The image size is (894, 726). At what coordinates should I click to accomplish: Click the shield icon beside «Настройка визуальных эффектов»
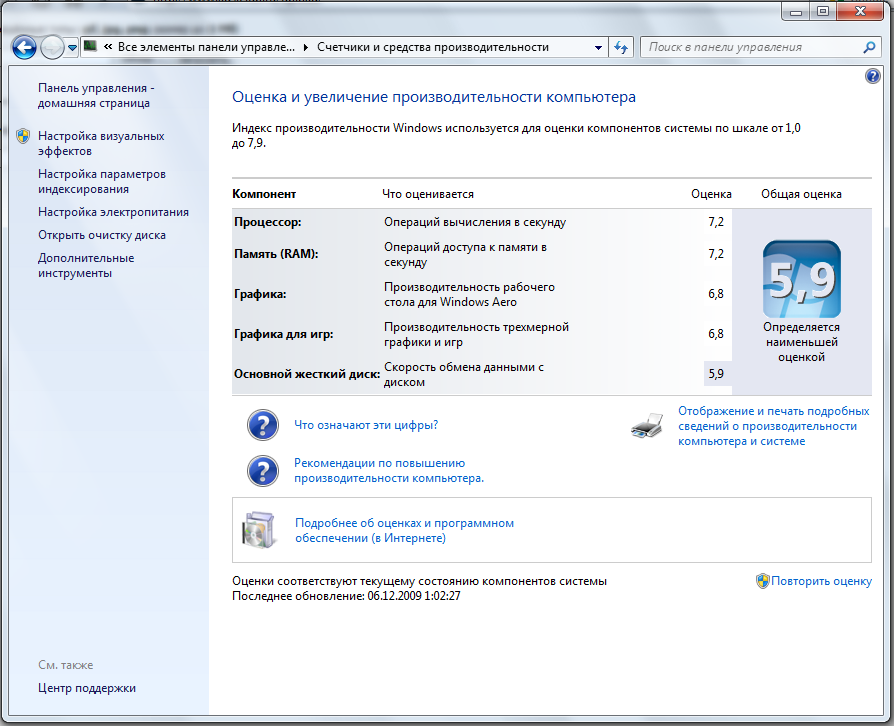(x=23, y=136)
